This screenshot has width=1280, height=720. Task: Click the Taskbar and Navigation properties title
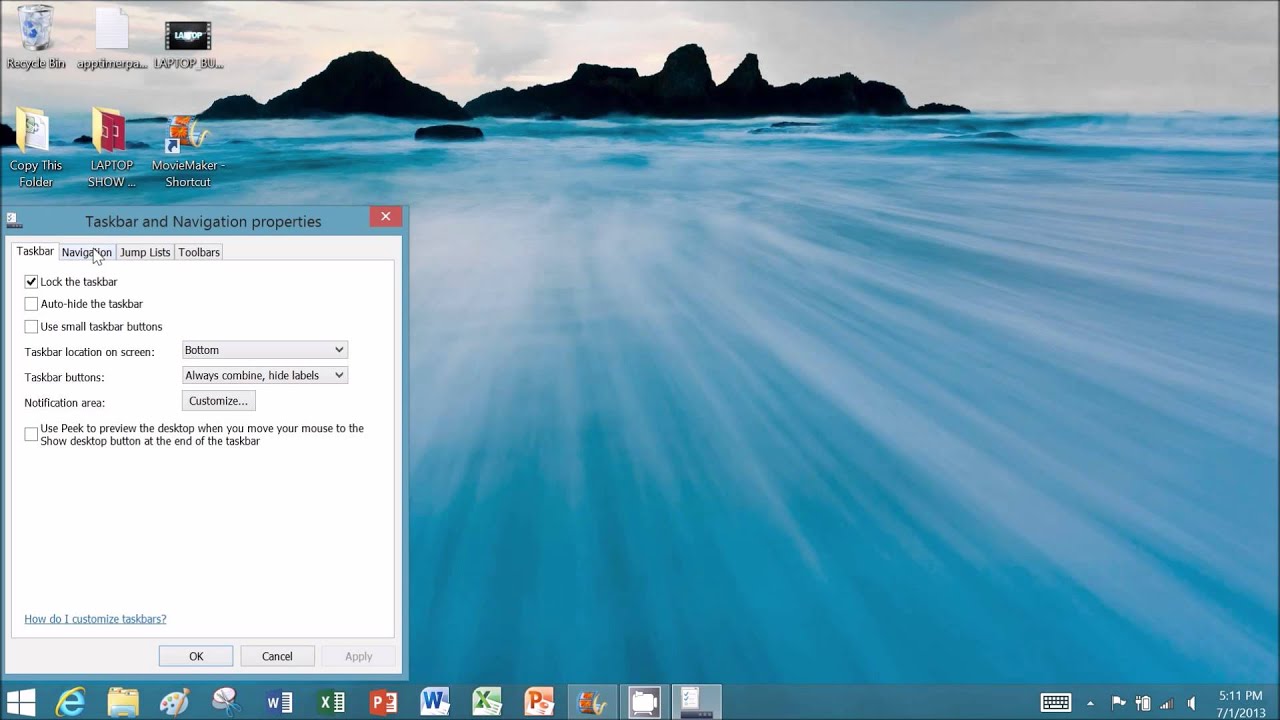tap(203, 221)
